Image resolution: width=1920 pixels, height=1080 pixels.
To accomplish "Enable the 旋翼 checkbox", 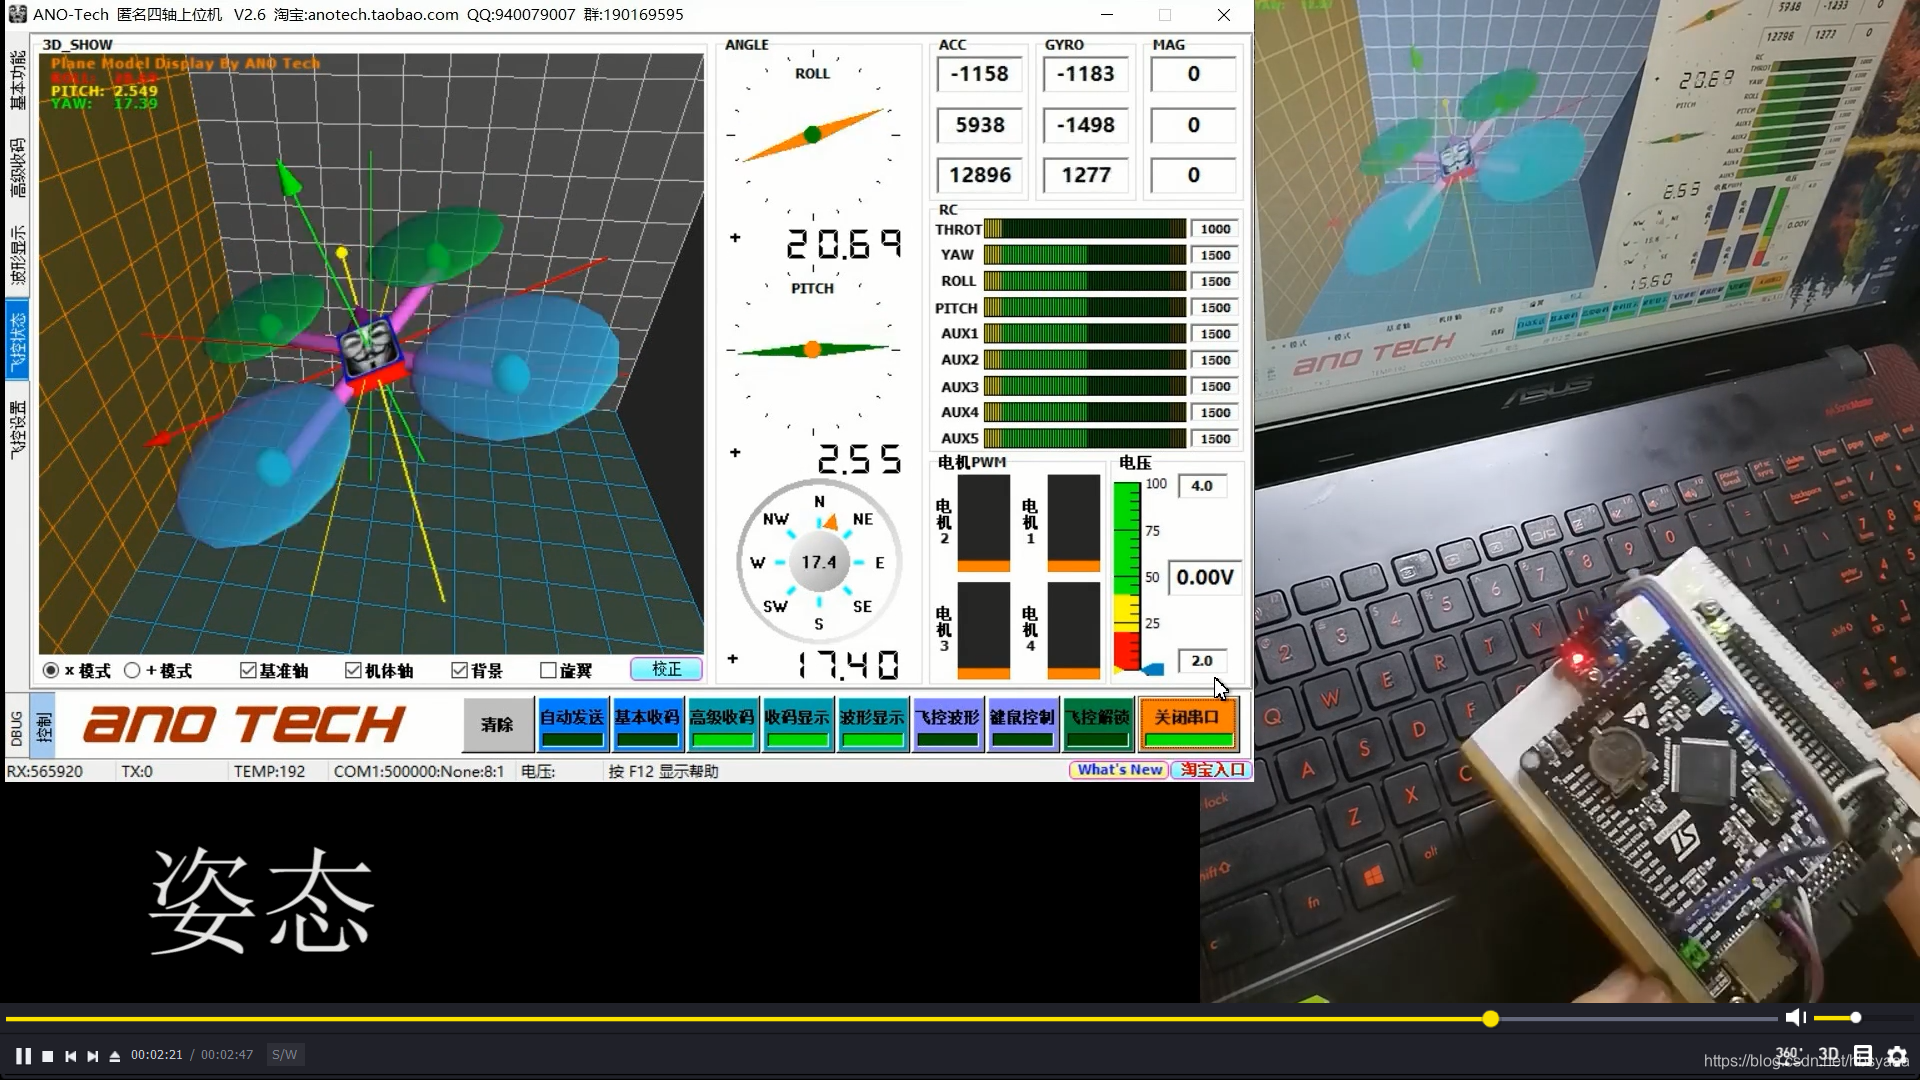I will point(548,671).
